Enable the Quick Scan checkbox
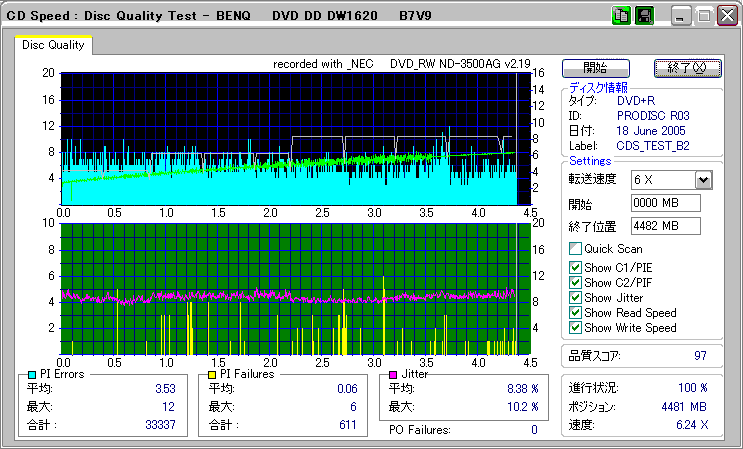This screenshot has width=743, height=449. click(575, 249)
